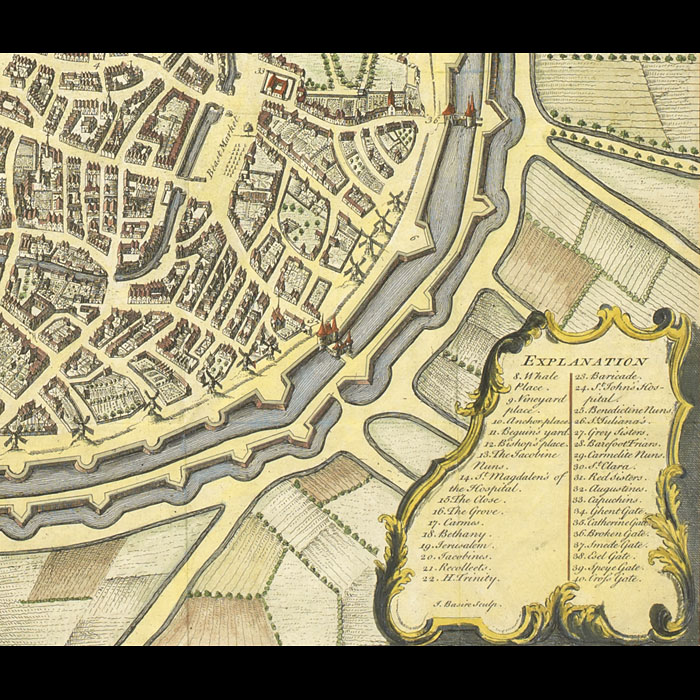Click legend entry "20. Jacobines"
The image size is (700, 700).
pyautogui.click(x=456, y=556)
